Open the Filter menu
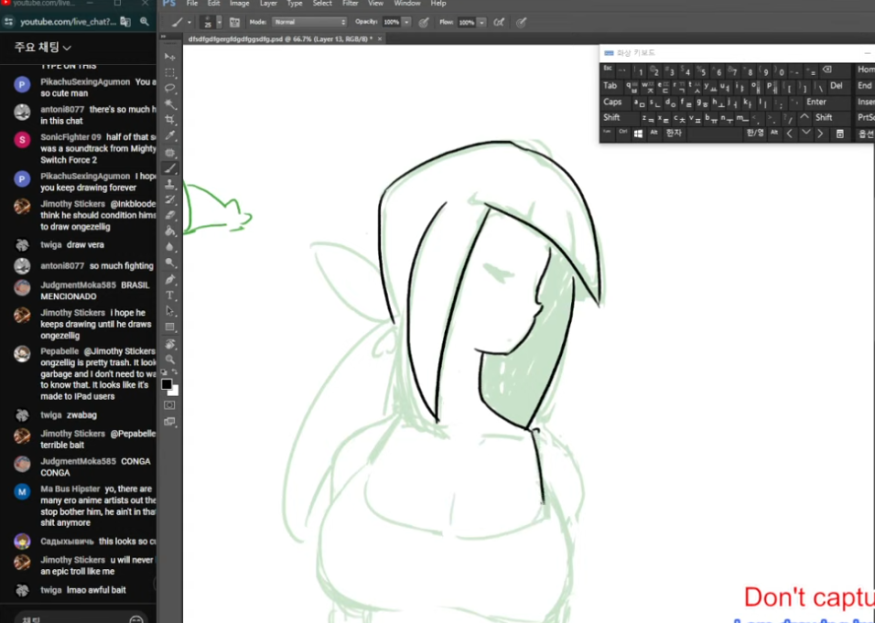This screenshot has height=623, width=875. coord(350,4)
